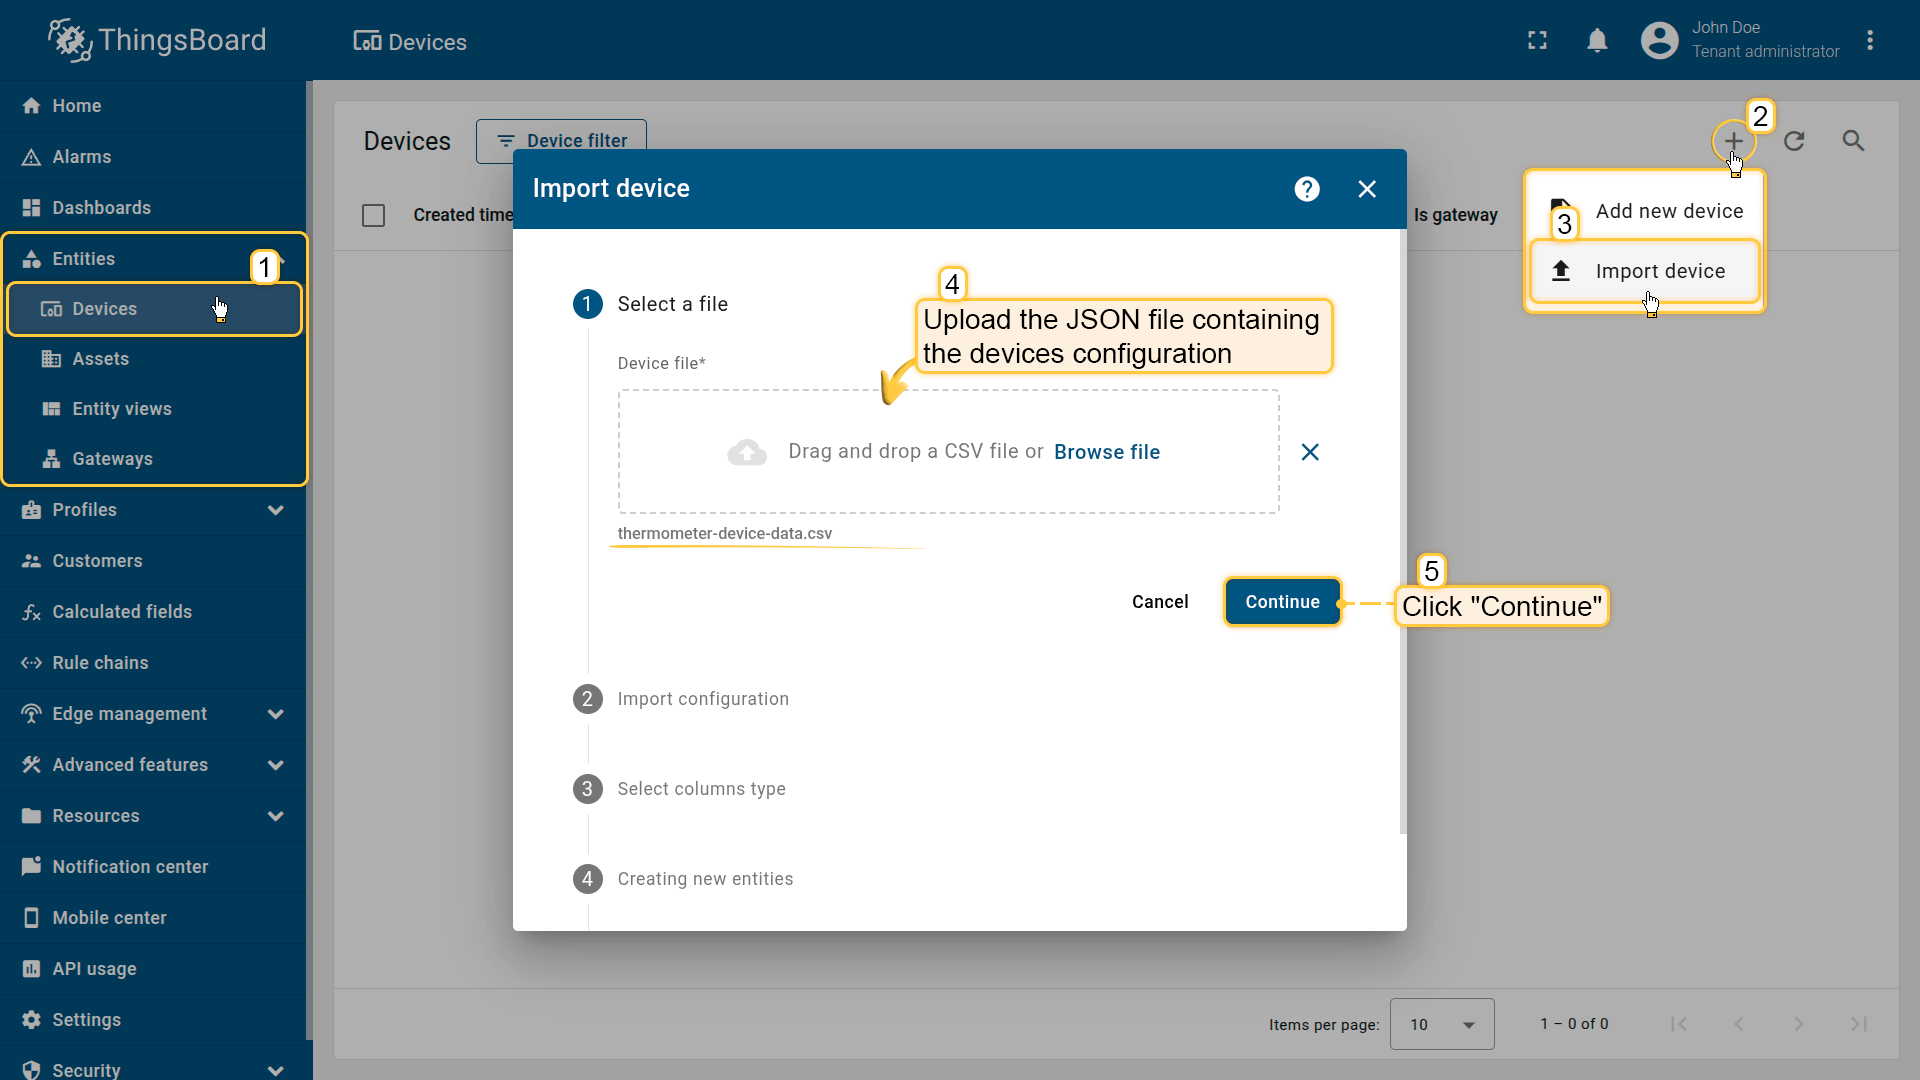
Task: Click the notifications bell icon
Action: coord(1597,41)
